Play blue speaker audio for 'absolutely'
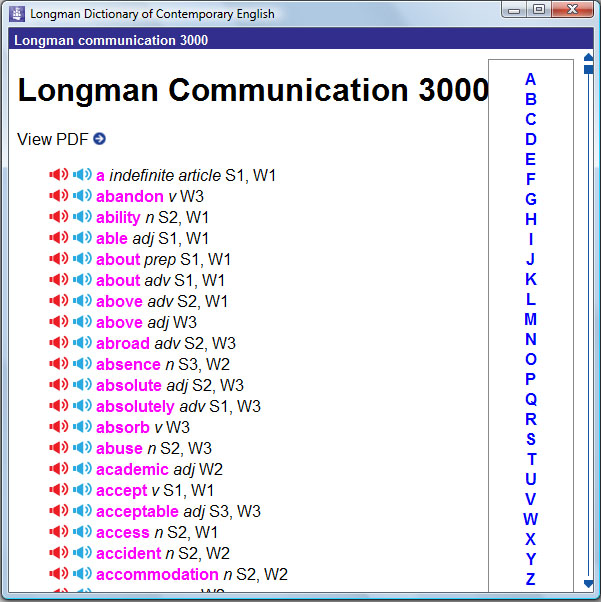Viewport: 601px width, 602px height. (82, 406)
